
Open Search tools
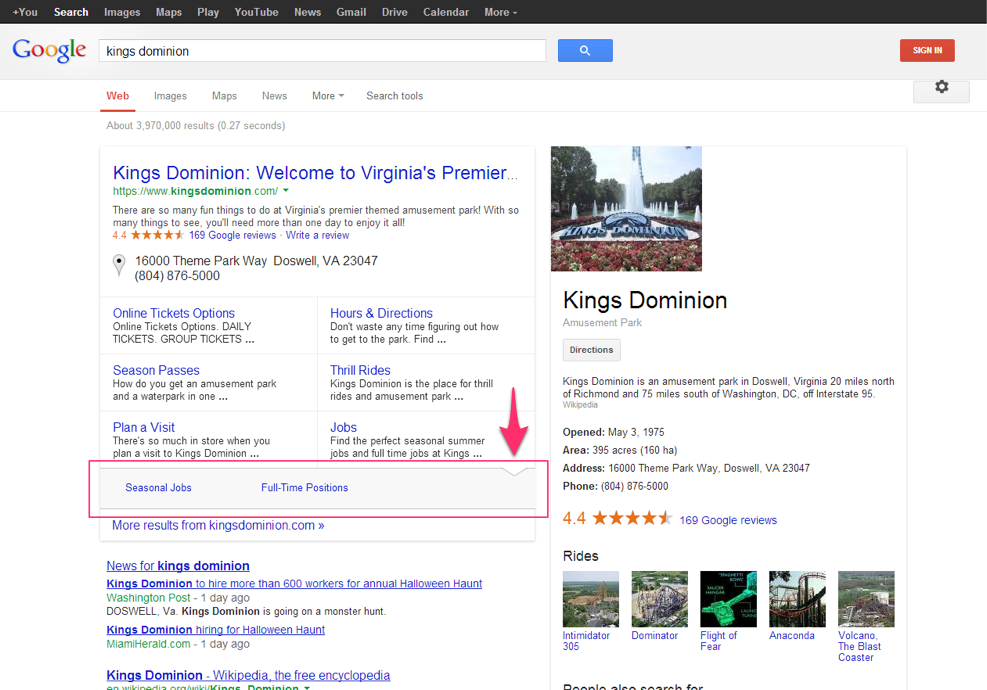pyautogui.click(x=395, y=96)
